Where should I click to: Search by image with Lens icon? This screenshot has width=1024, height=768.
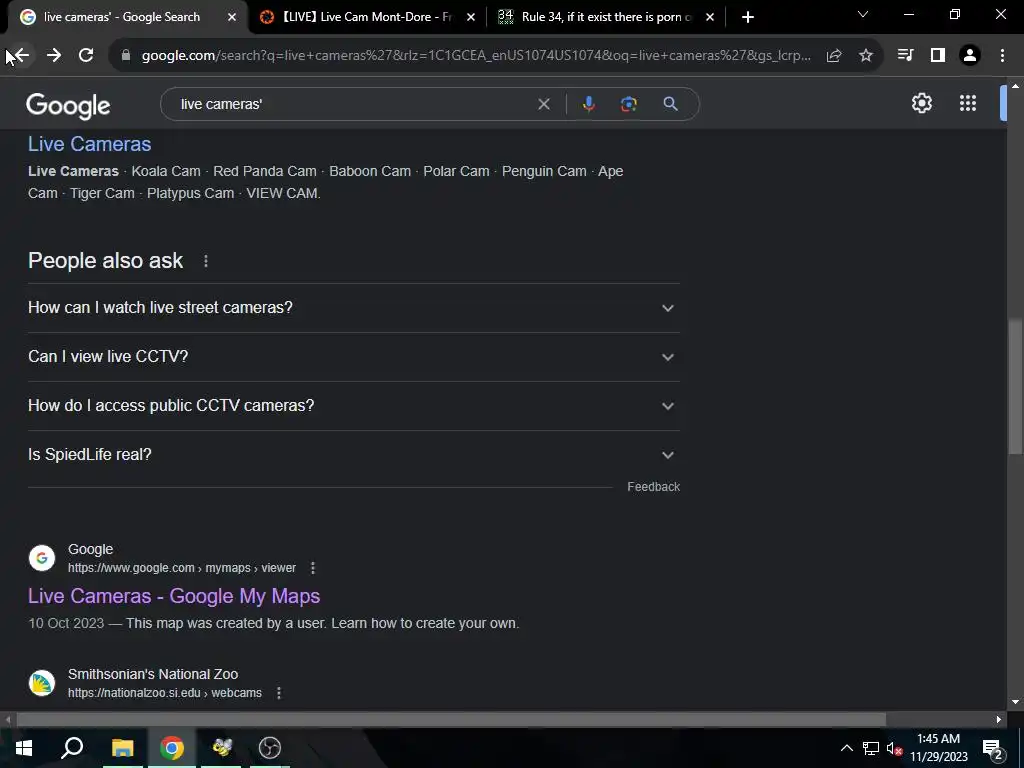coord(628,104)
